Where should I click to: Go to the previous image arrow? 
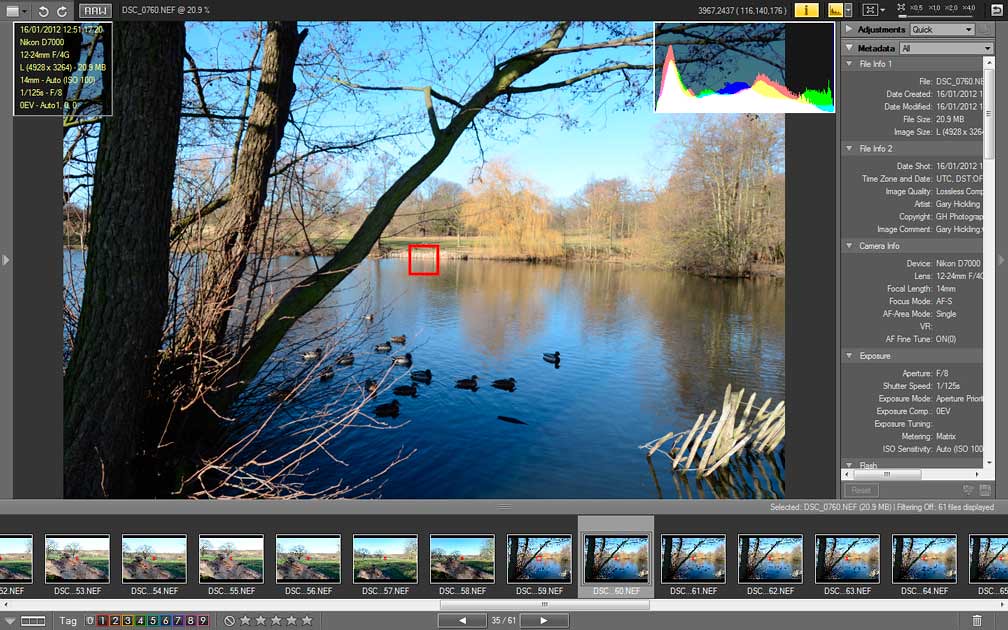(x=462, y=620)
